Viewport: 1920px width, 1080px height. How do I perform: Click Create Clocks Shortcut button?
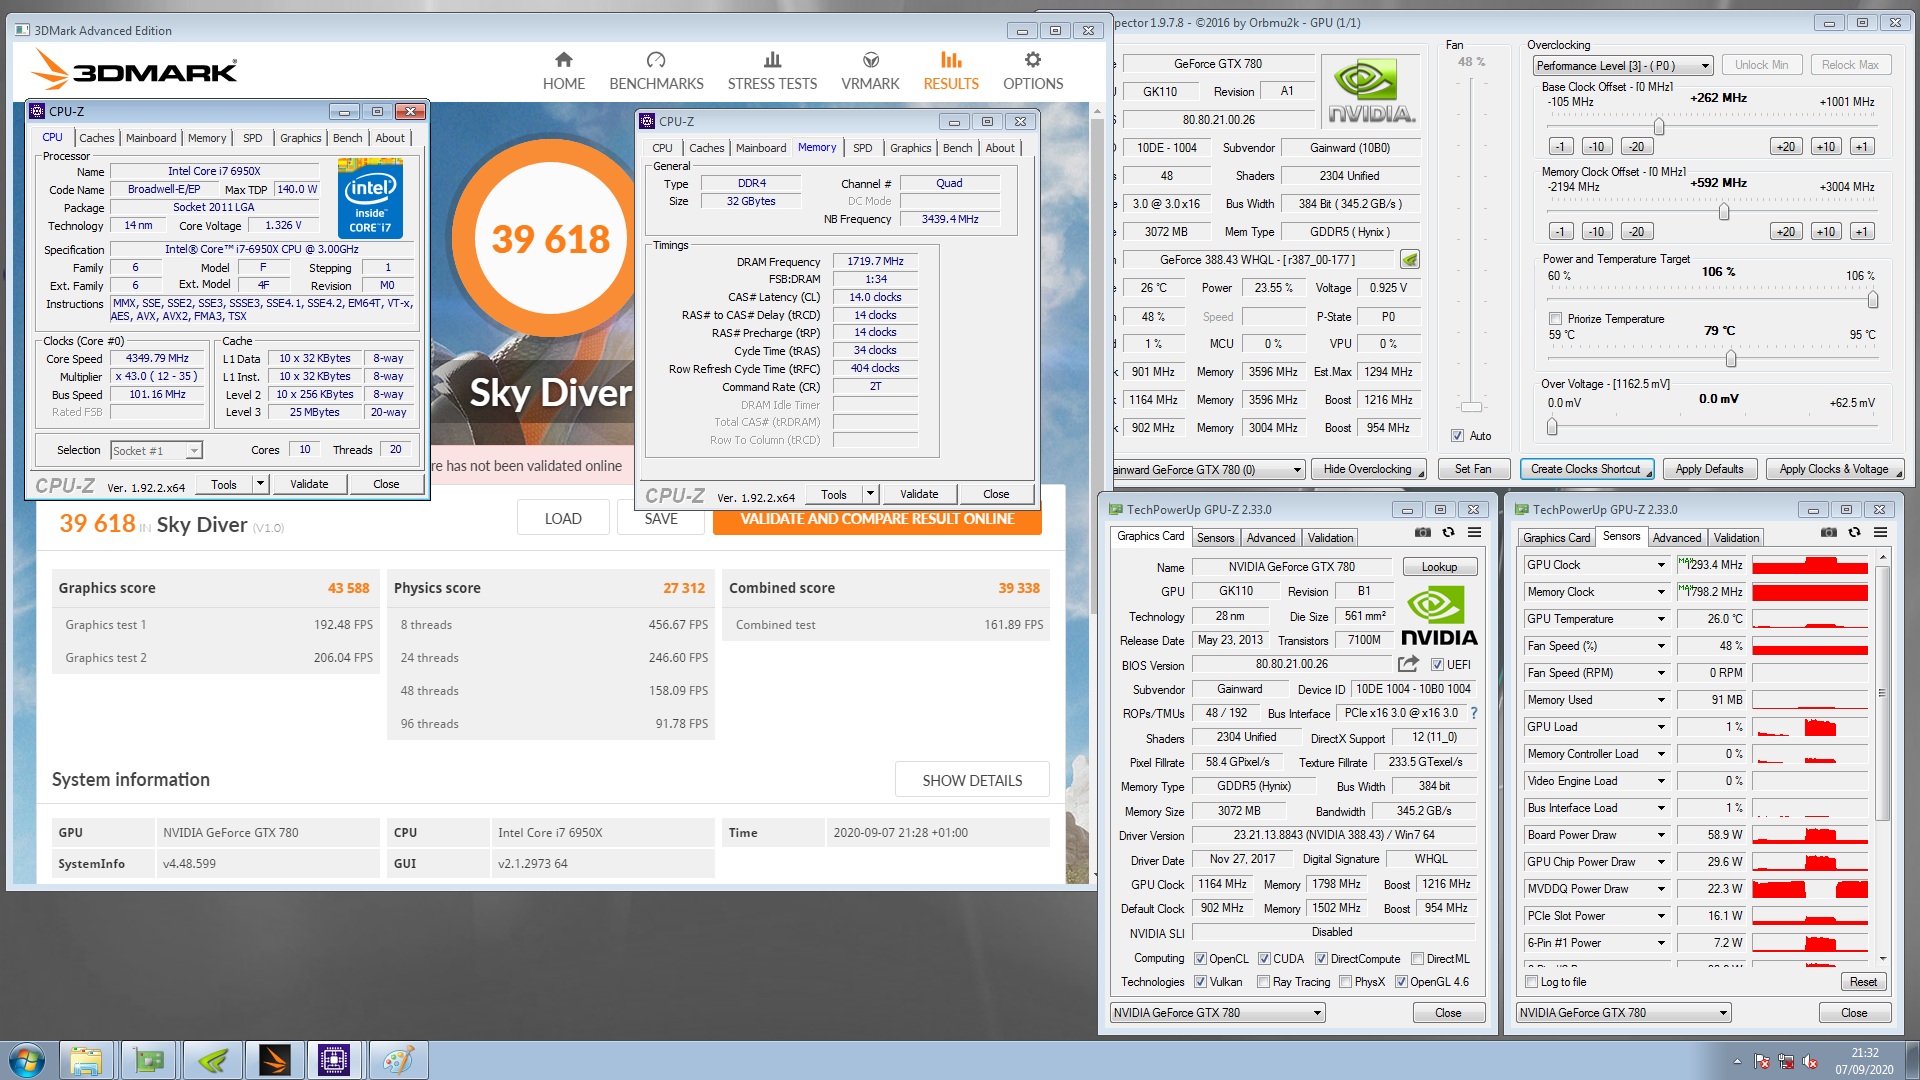1586,469
